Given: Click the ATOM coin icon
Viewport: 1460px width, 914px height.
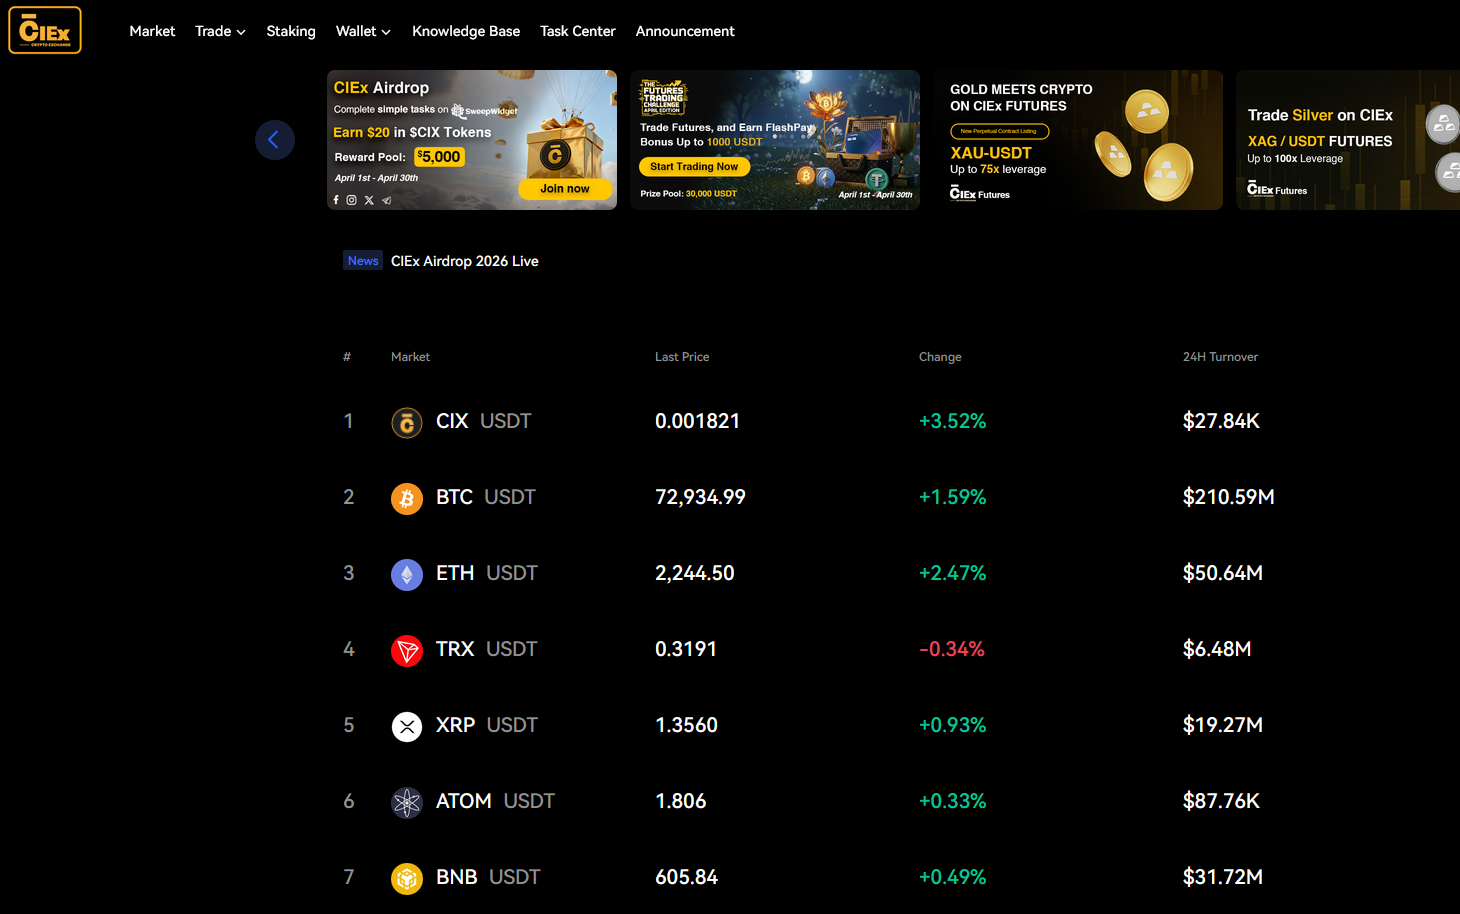Looking at the screenshot, I should (x=406, y=802).
